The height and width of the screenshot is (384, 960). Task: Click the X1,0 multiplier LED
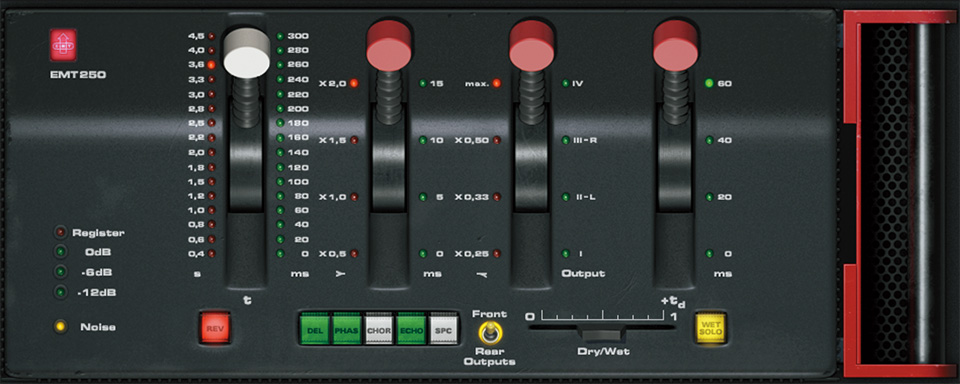[x=354, y=197]
